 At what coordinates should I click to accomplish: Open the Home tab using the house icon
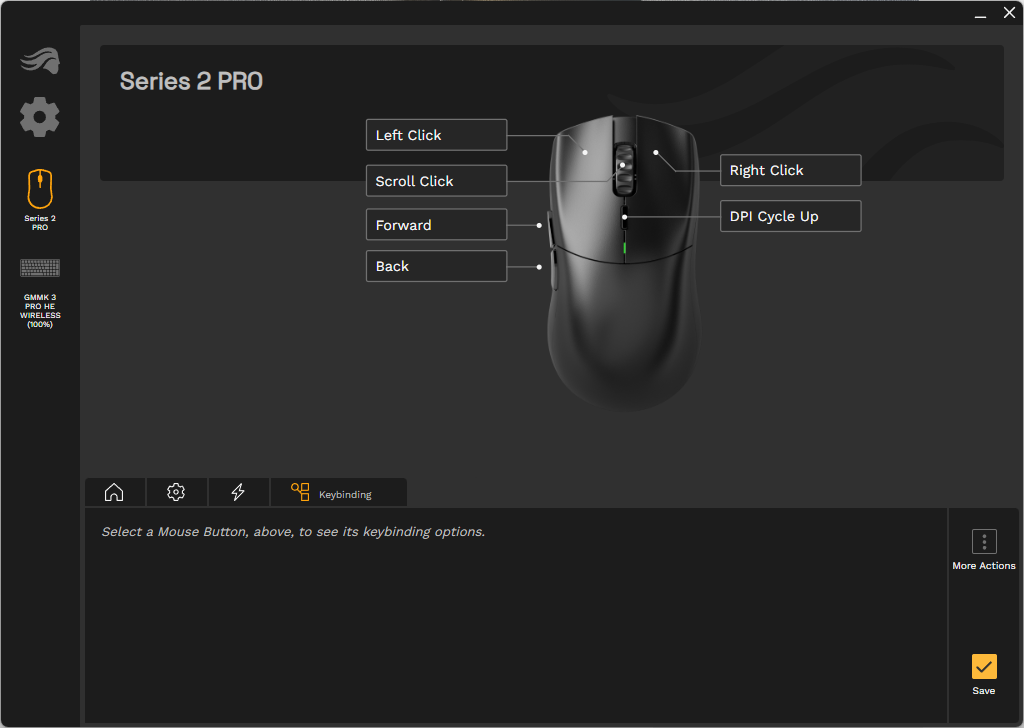pos(113,492)
